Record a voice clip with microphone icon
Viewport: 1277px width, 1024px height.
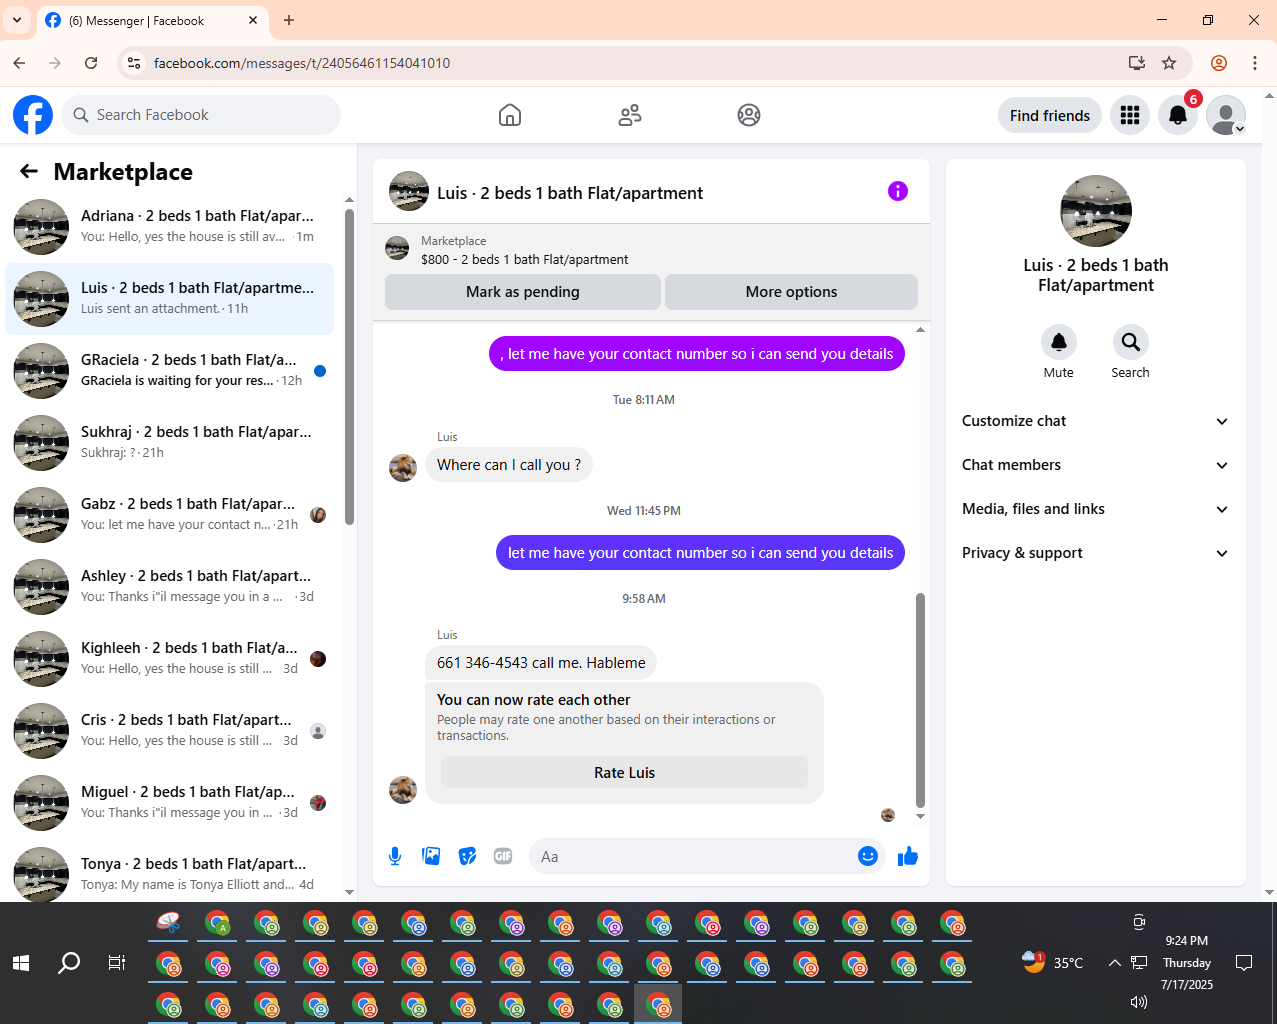395,856
